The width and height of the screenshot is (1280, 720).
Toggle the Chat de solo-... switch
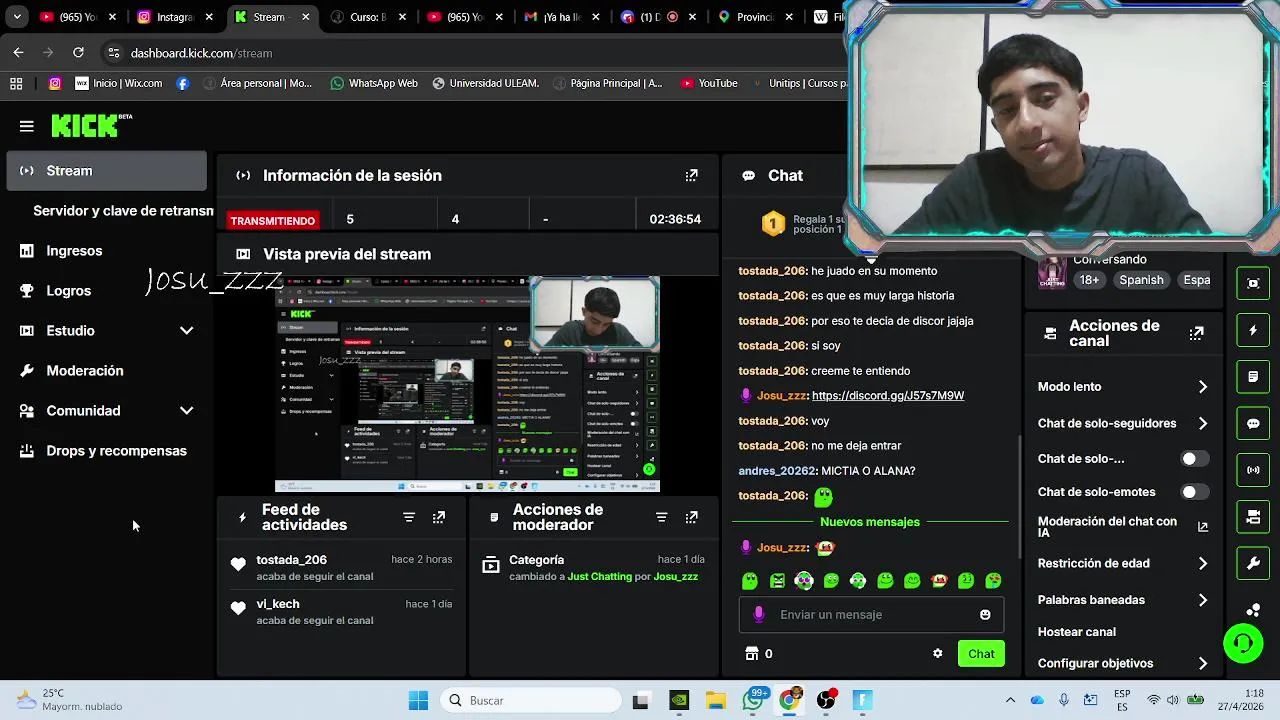point(1194,459)
